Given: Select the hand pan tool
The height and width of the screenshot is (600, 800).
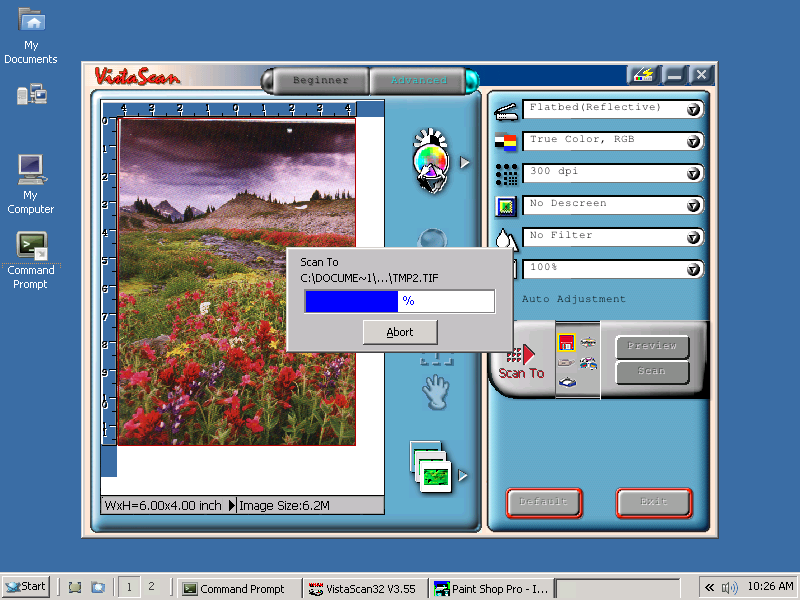Looking at the screenshot, I should point(434,392).
